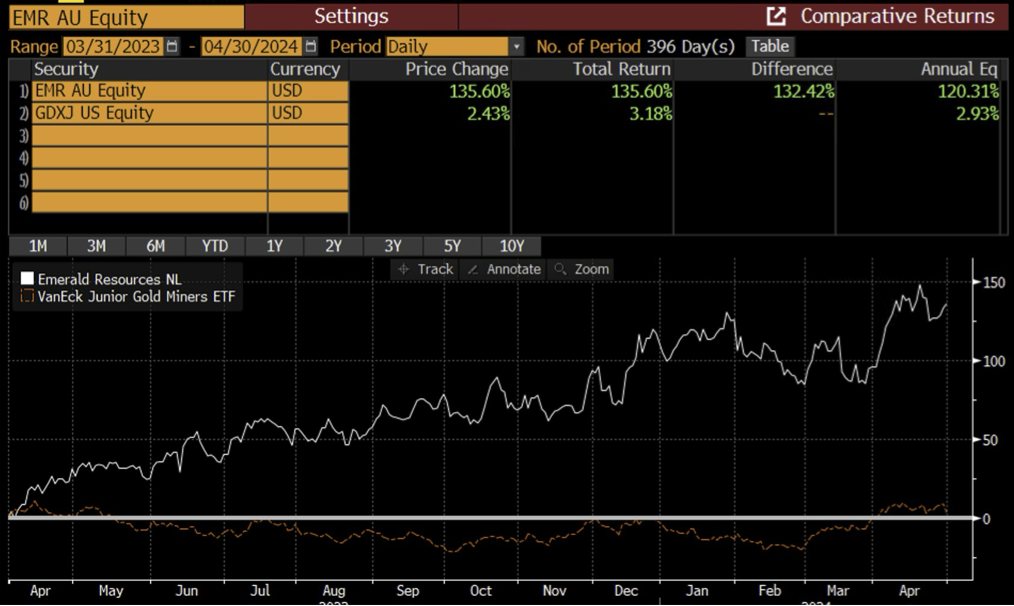Open Settings menu
The height and width of the screenshot is (606, 1014).
click(351, 16)
